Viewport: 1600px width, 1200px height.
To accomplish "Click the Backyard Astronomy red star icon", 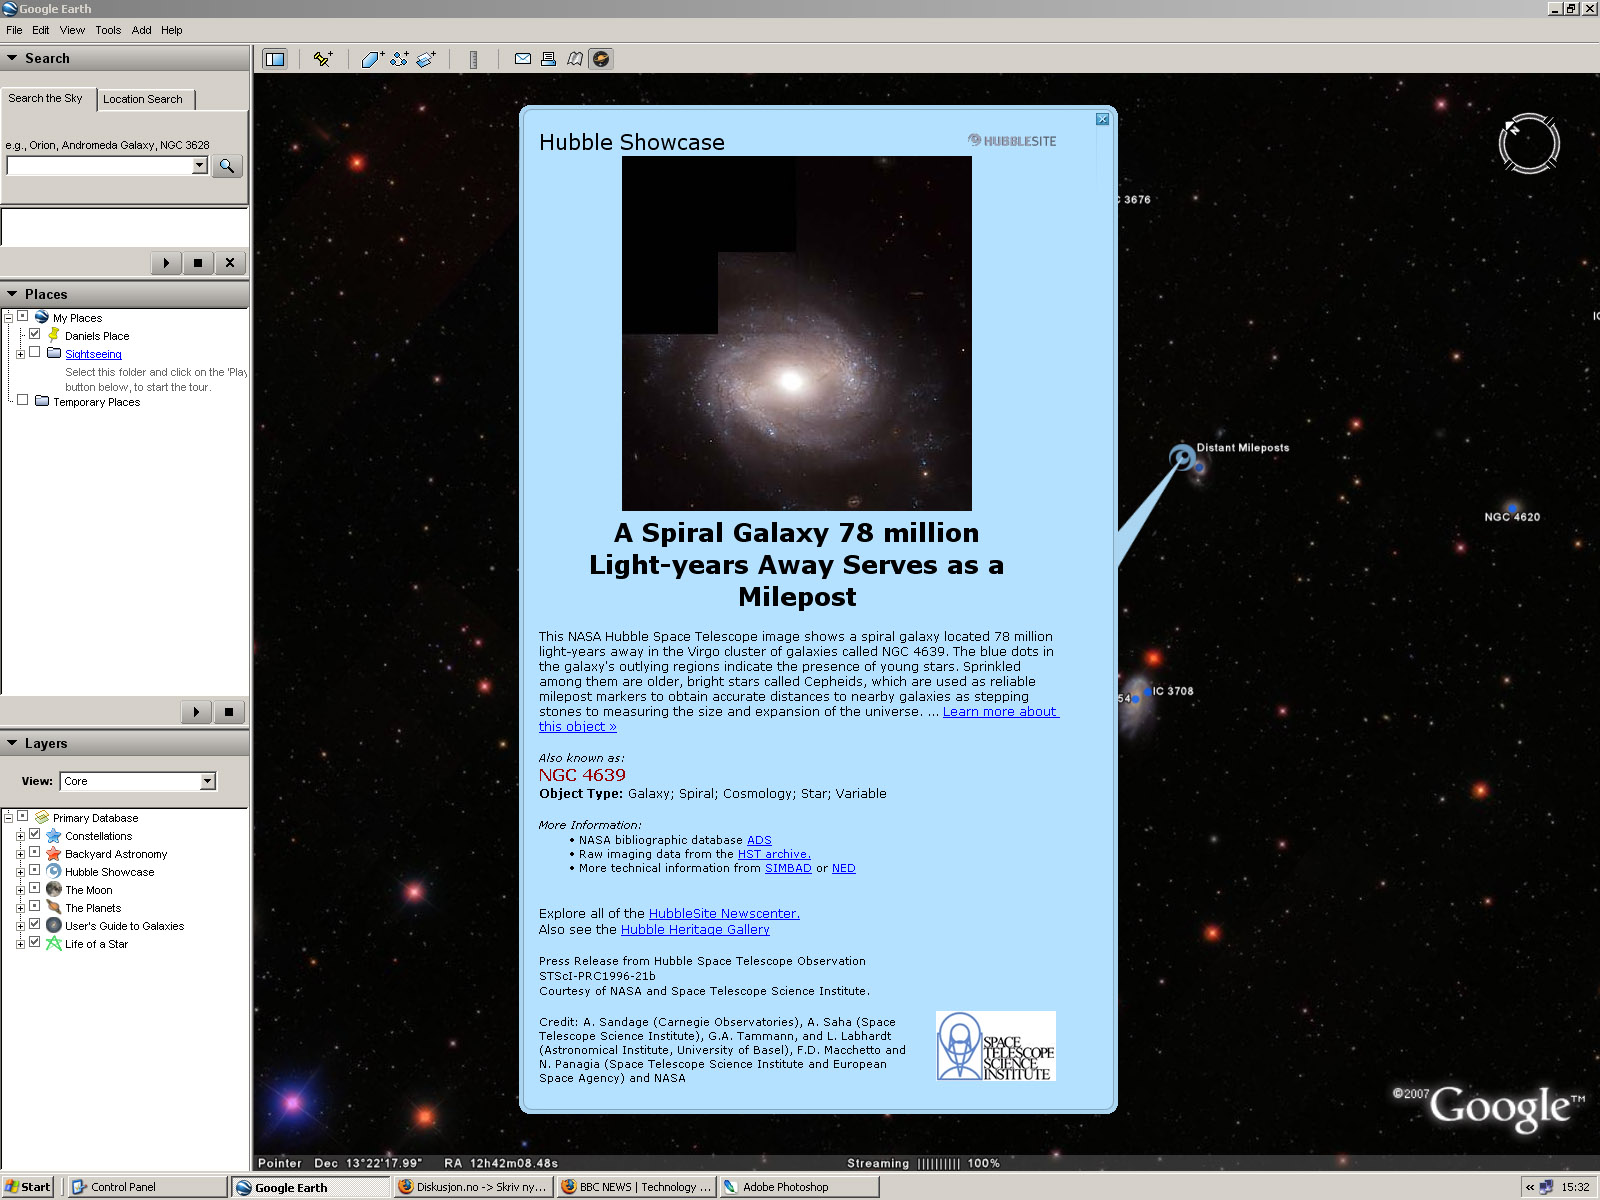I will [54, 854].
